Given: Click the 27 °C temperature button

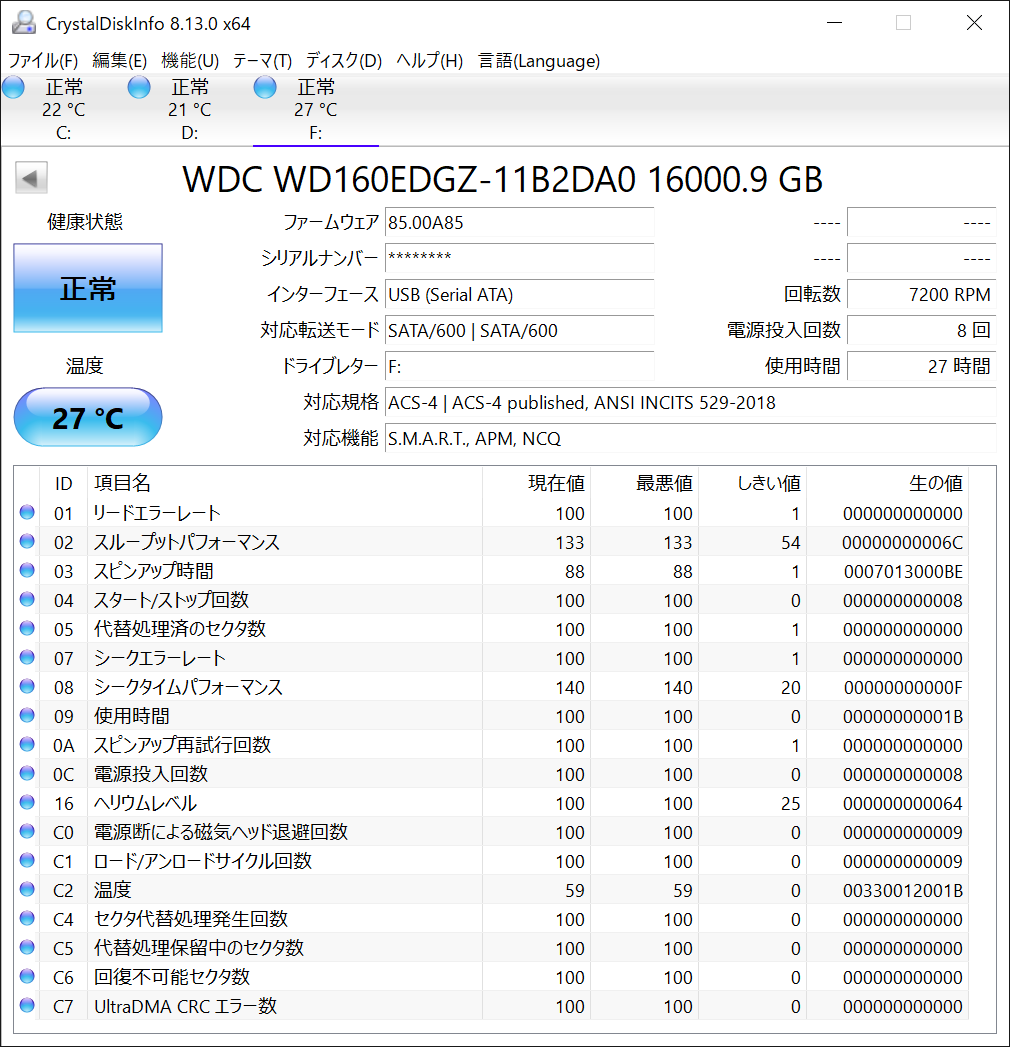Looking at the screenshot, I should (x=88, y=417).
